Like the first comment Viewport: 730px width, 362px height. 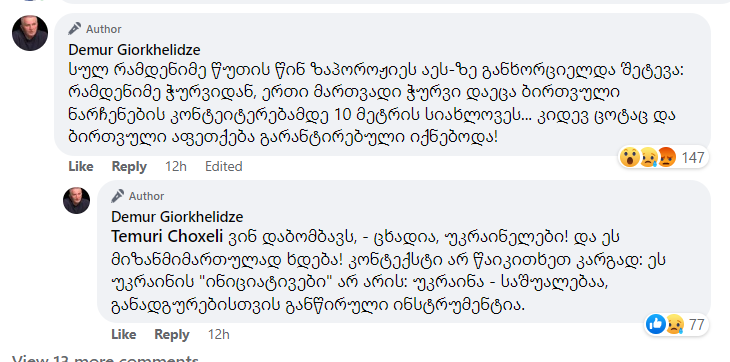(x=81, y=167)
